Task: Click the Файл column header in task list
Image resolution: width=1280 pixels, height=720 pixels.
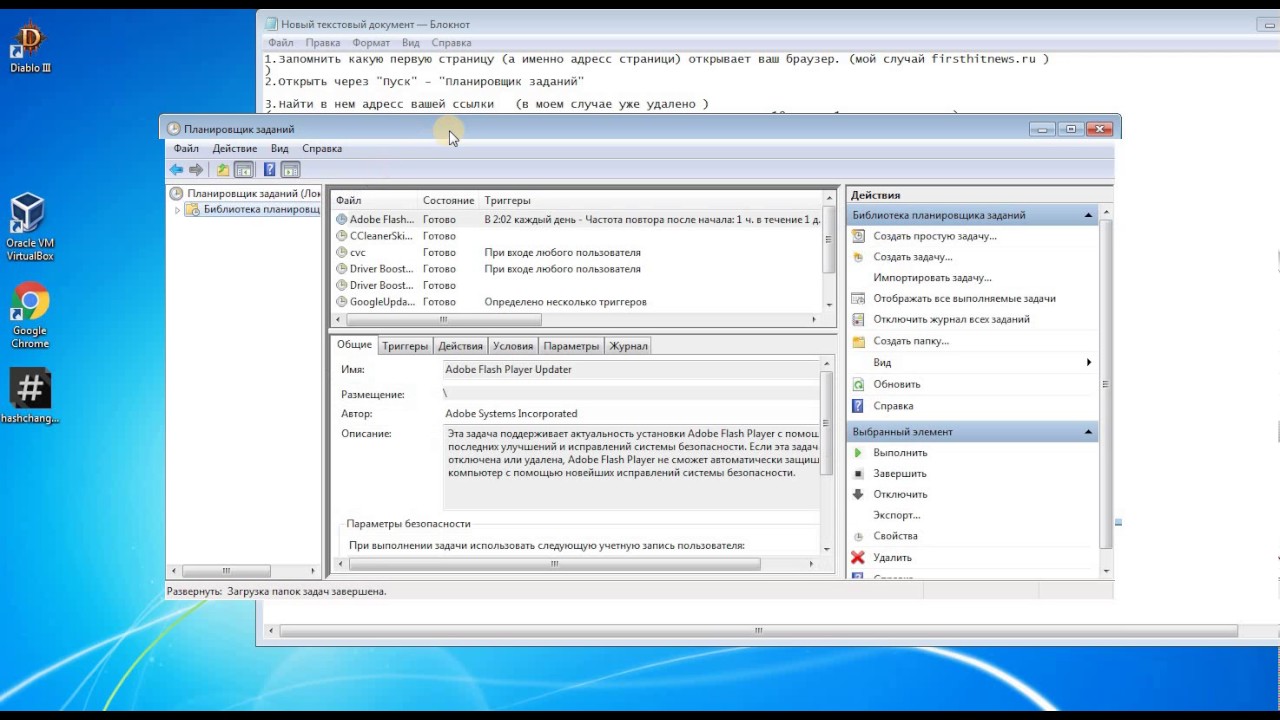Action: pyautogui.click(x=375, y=201)
